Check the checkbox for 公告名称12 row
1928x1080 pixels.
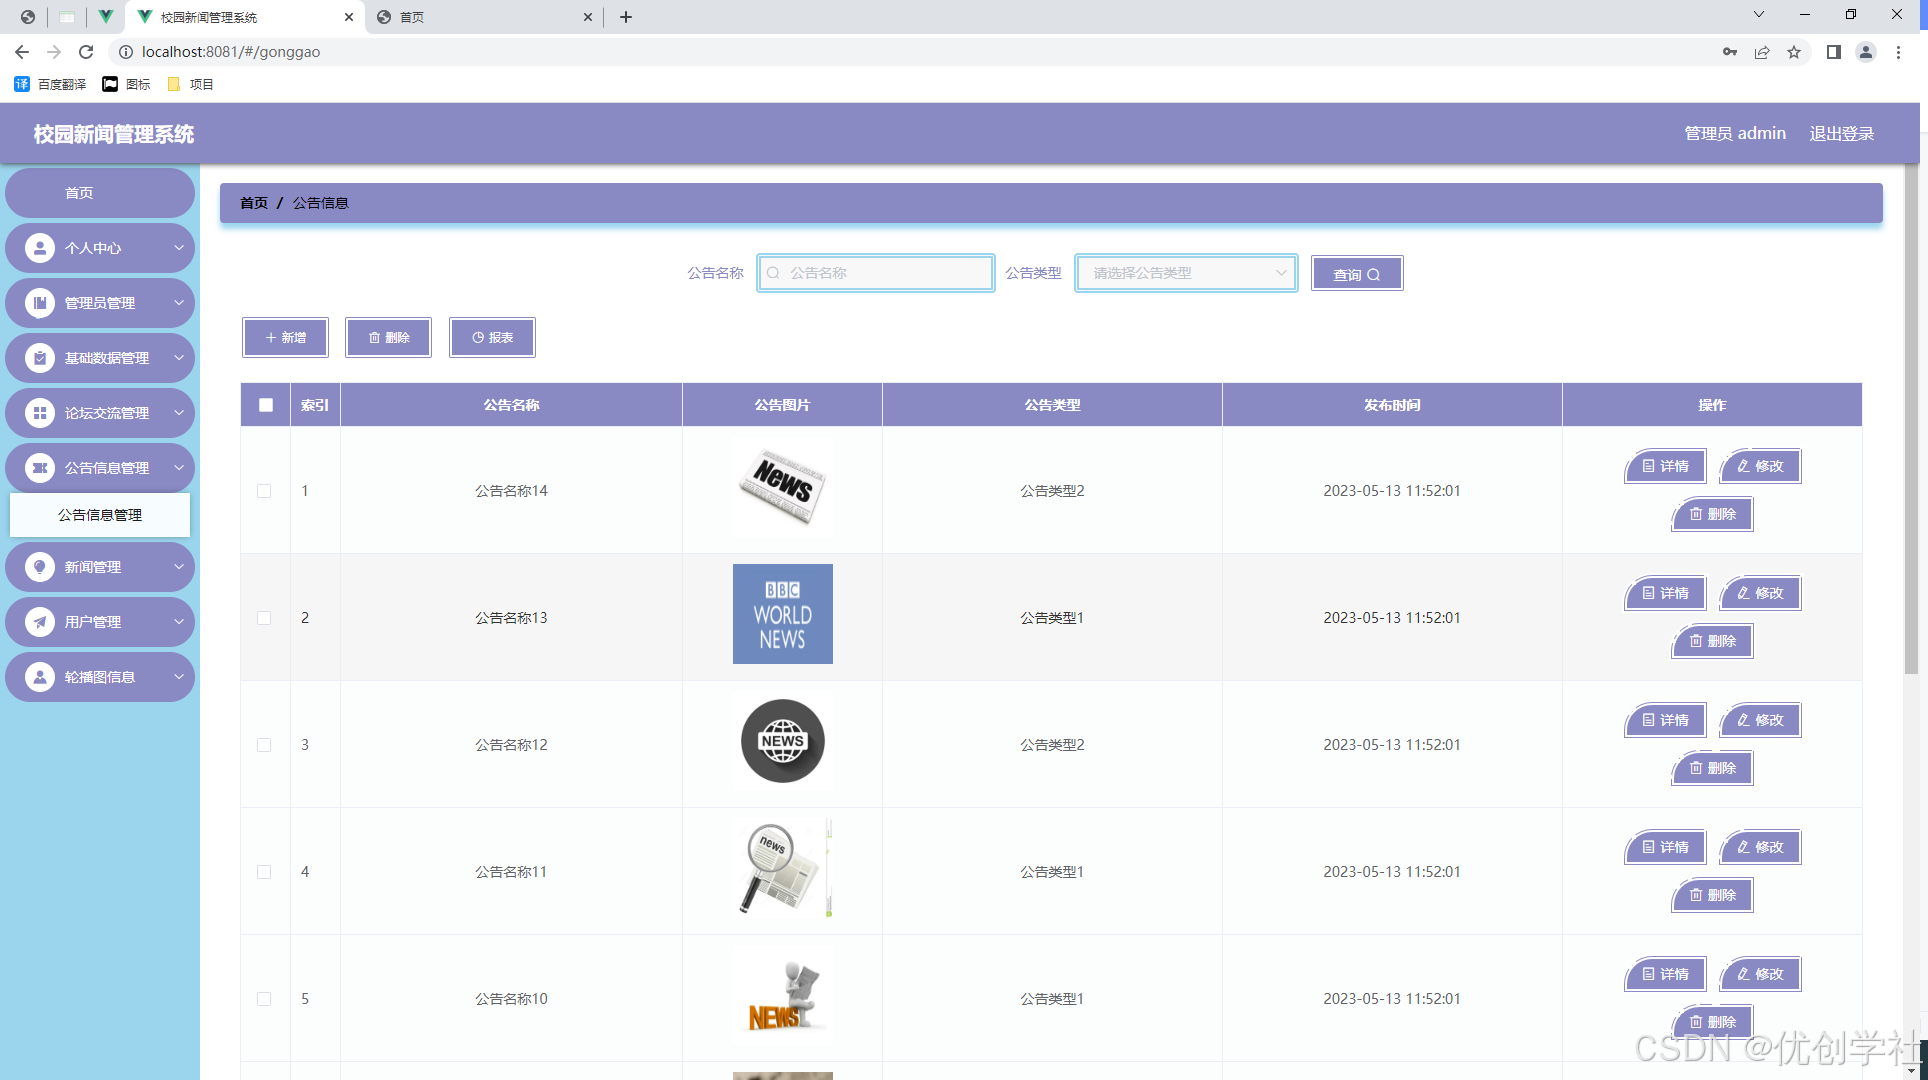264,745
